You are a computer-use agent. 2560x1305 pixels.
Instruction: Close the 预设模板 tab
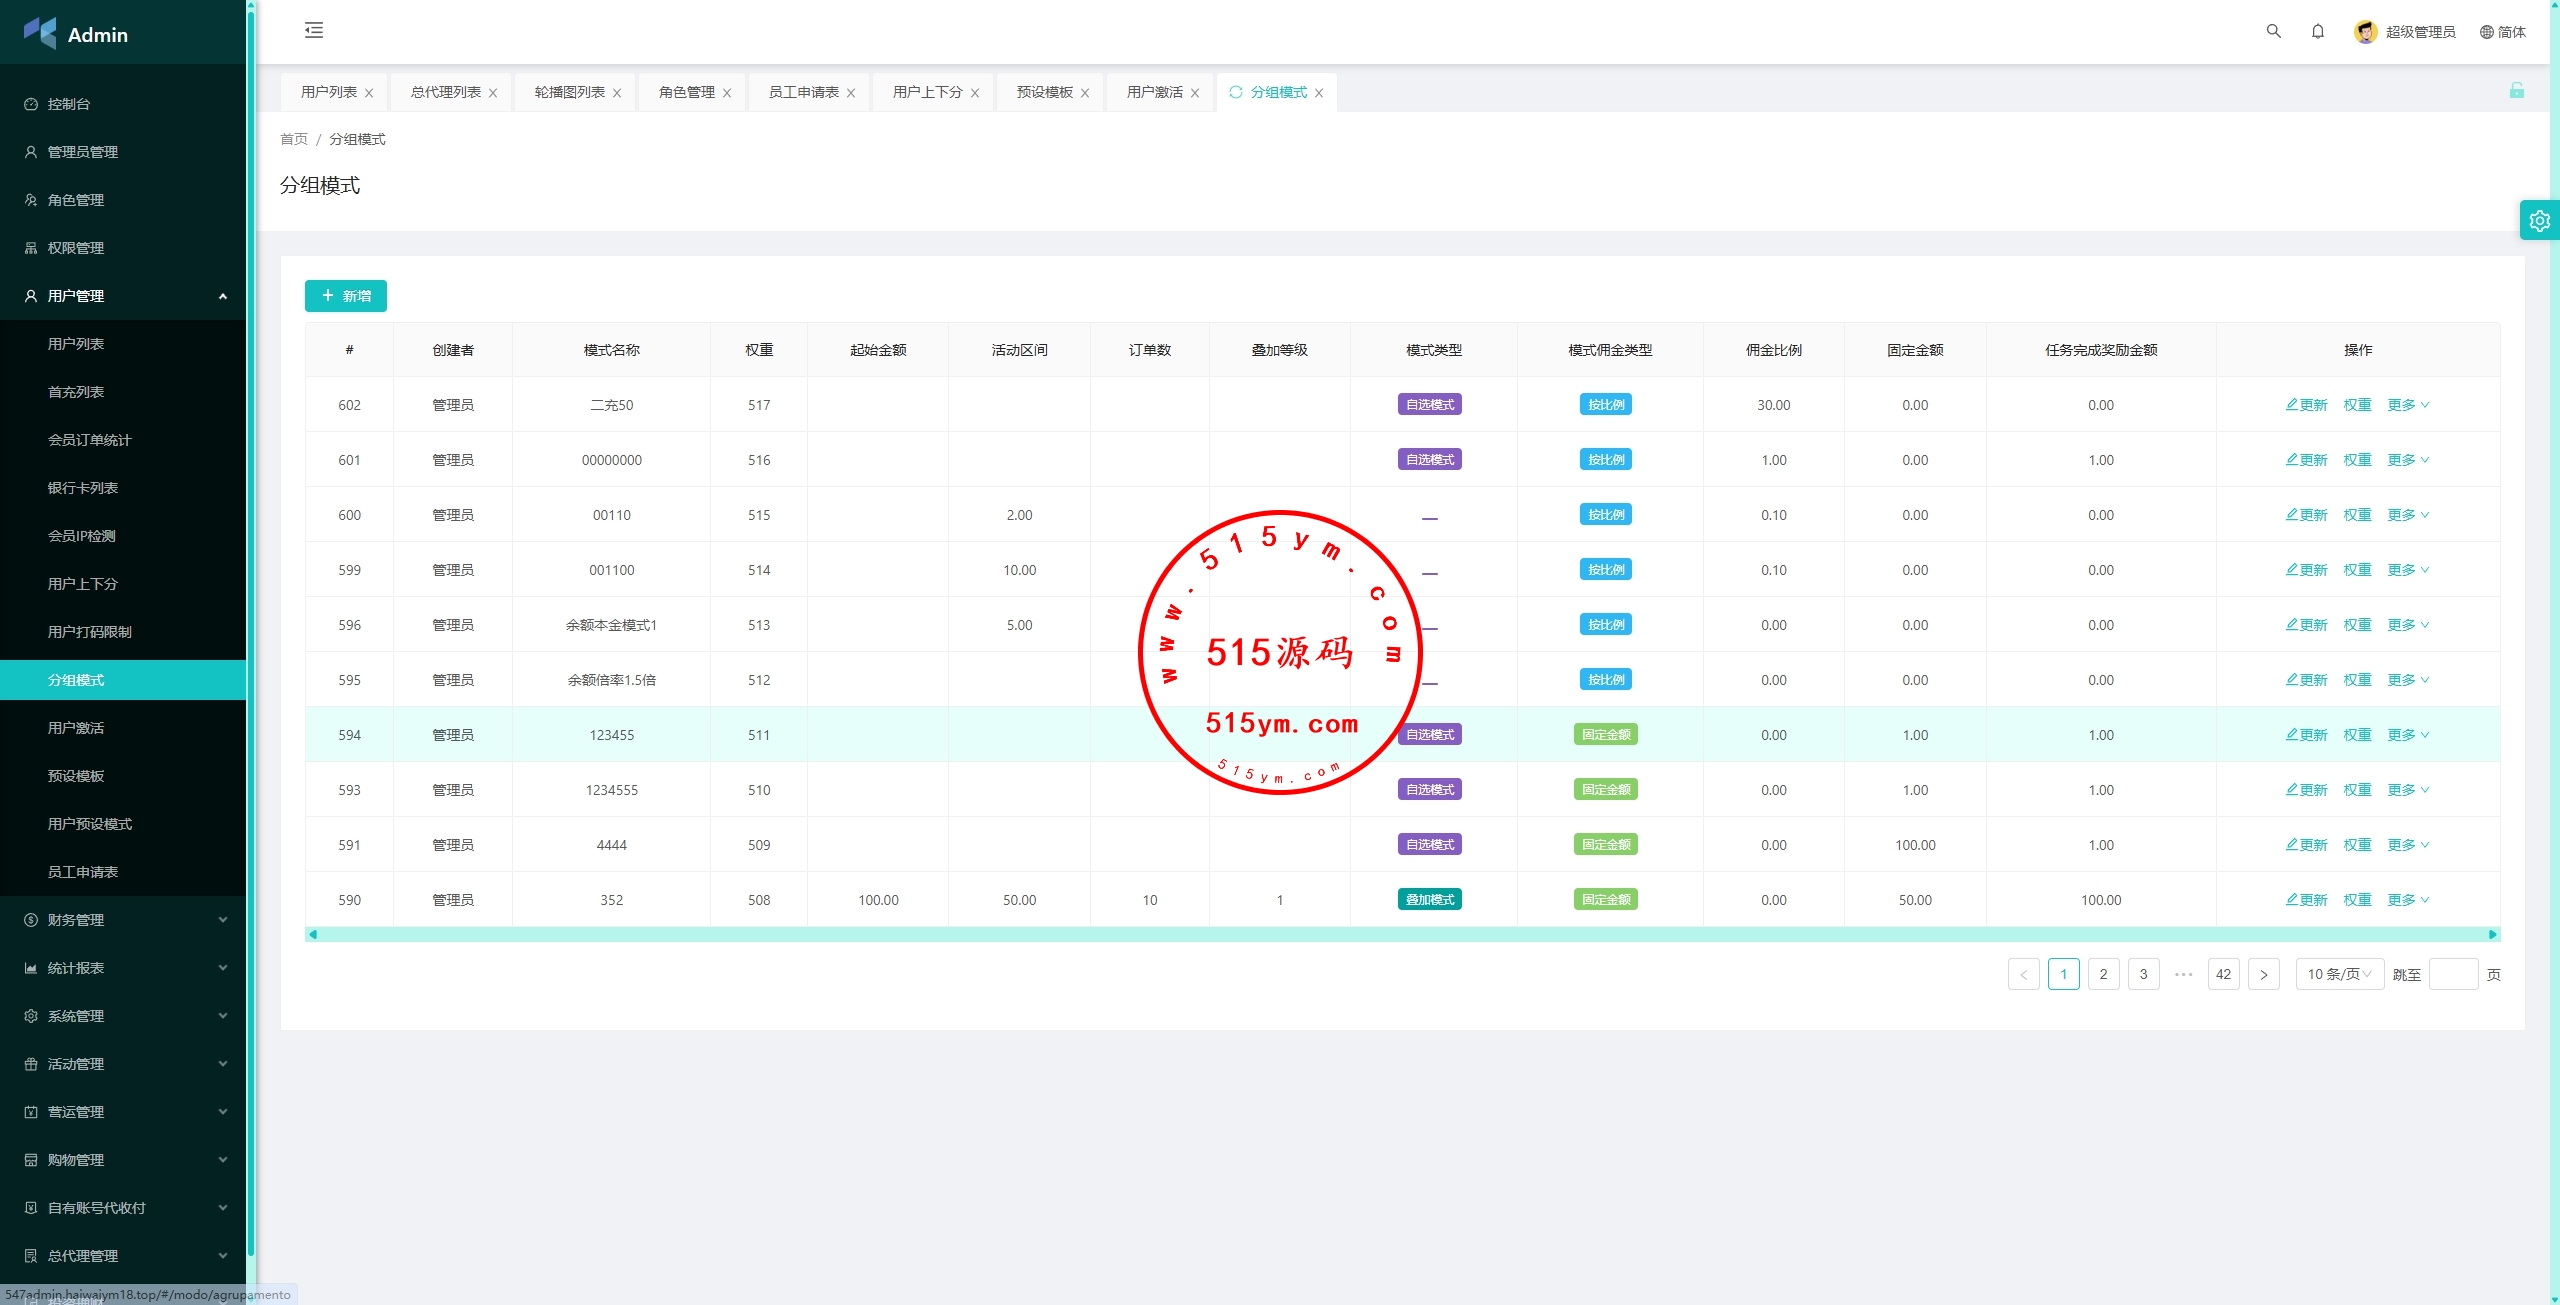1085,93
